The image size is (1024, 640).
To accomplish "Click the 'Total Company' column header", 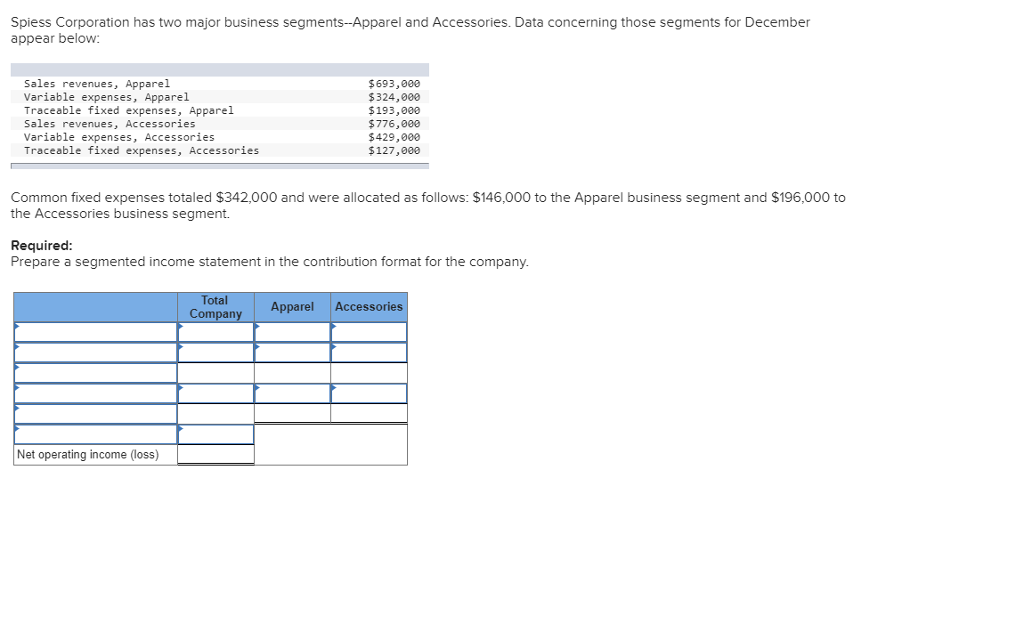I will (216, 307).
